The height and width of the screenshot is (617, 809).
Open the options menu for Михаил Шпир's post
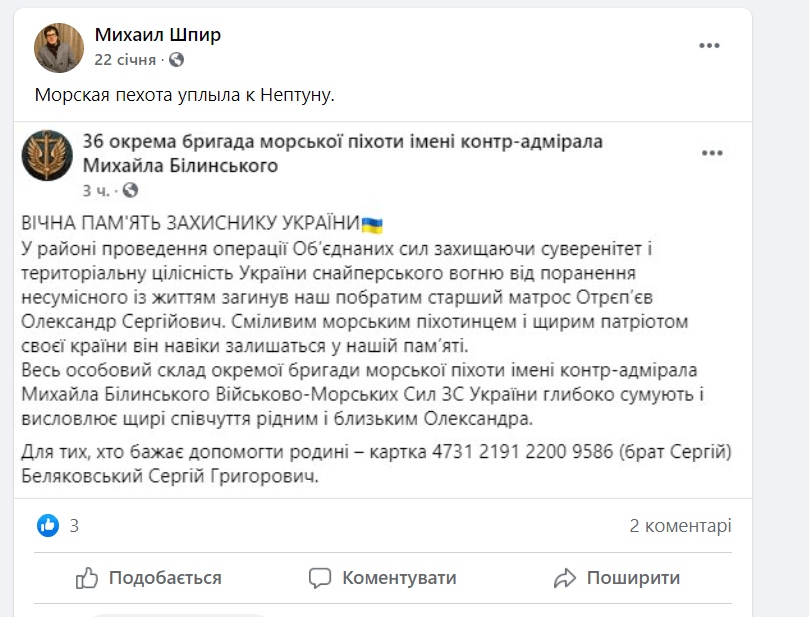(709, 46)
